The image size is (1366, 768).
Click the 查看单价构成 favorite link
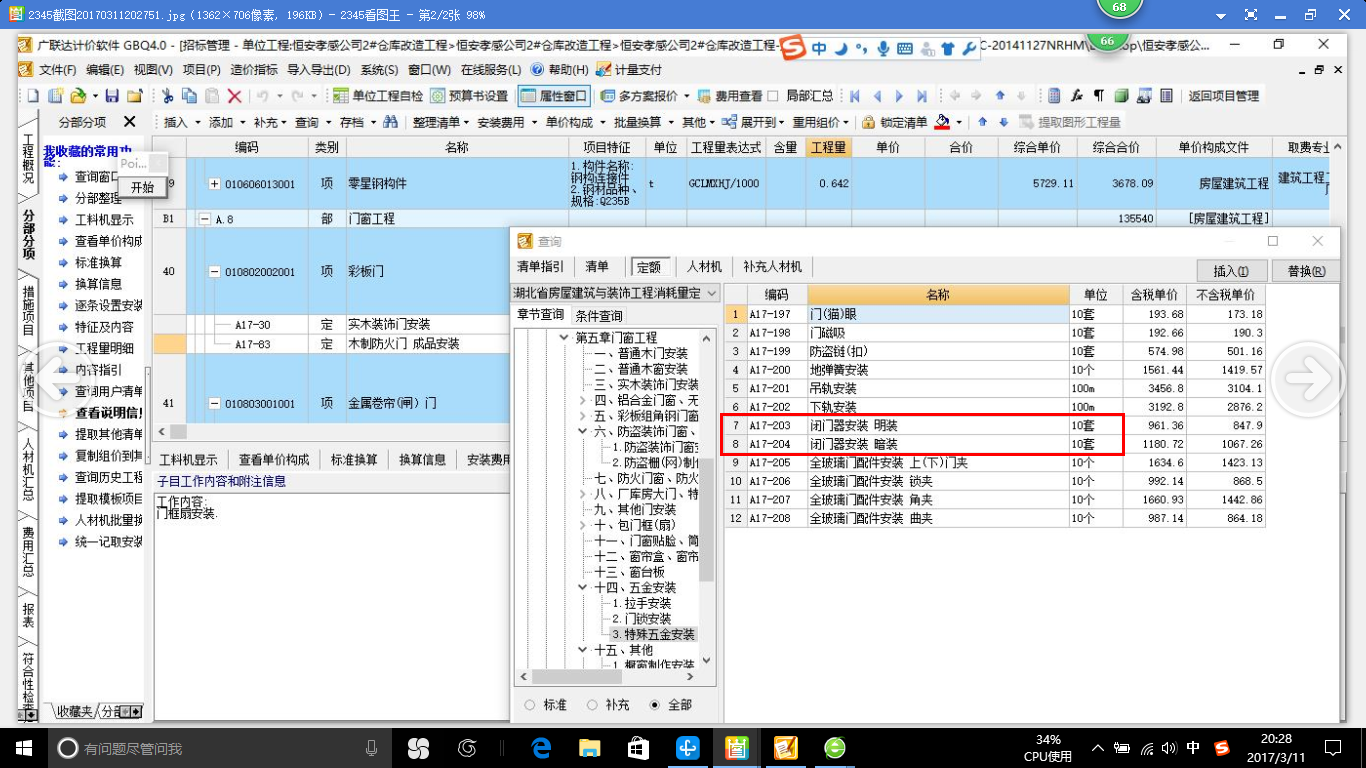tap(108, 242)
